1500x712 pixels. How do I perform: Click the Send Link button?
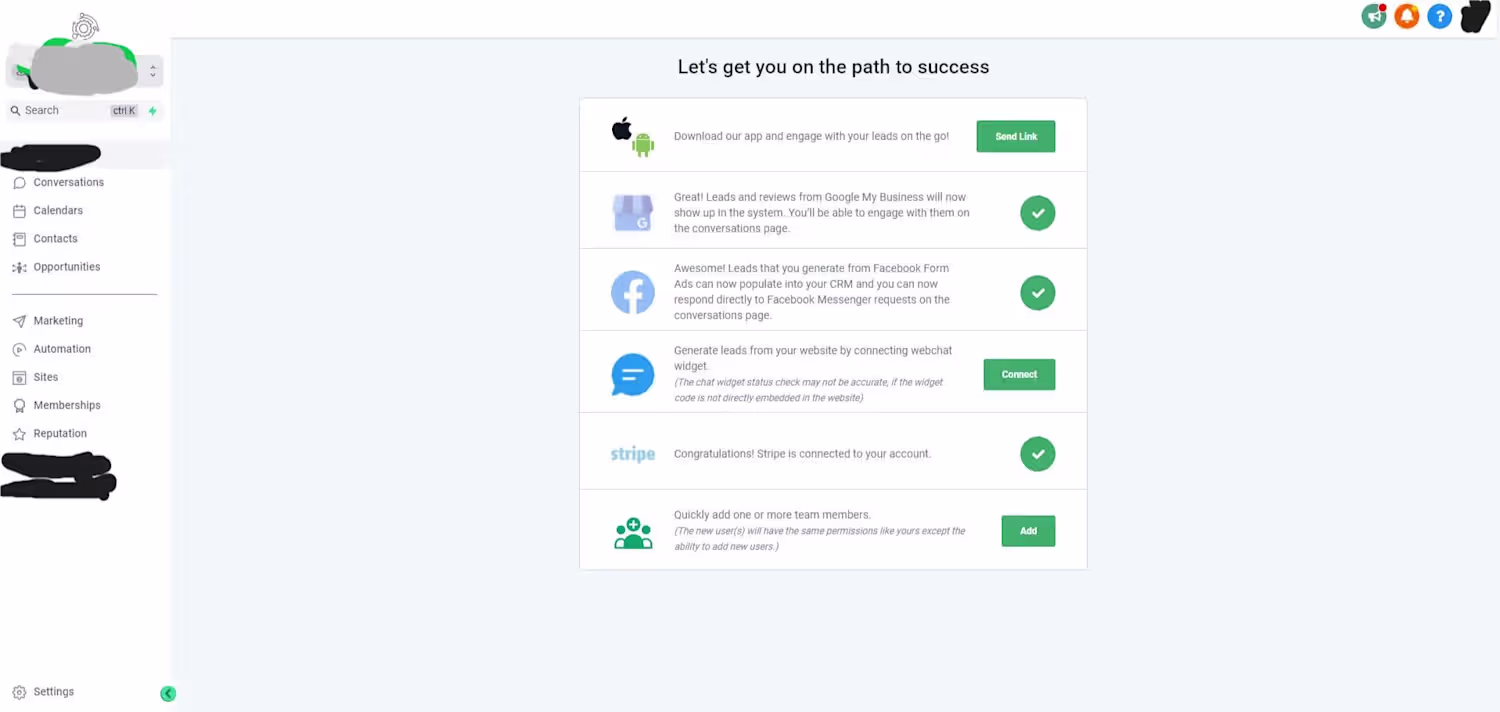(1016, 136)
